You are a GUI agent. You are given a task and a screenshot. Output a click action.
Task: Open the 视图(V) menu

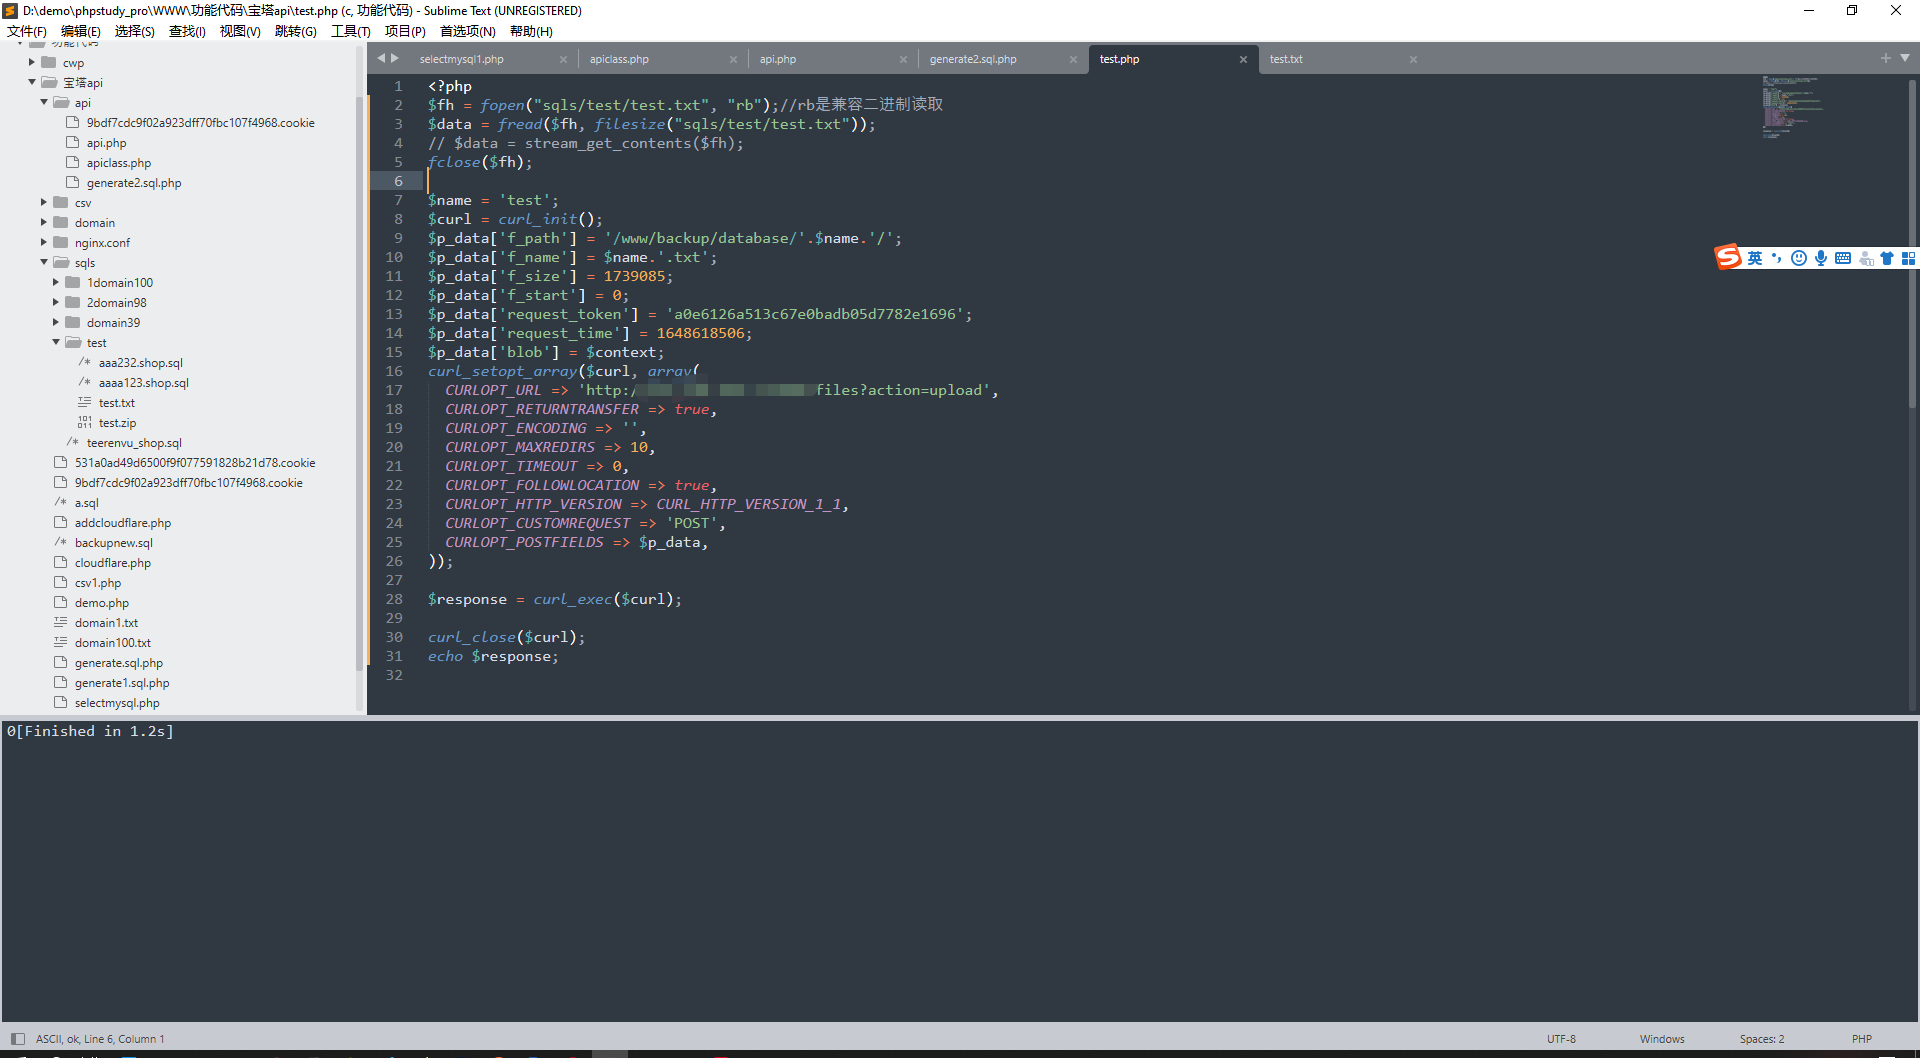coord(241,31)
